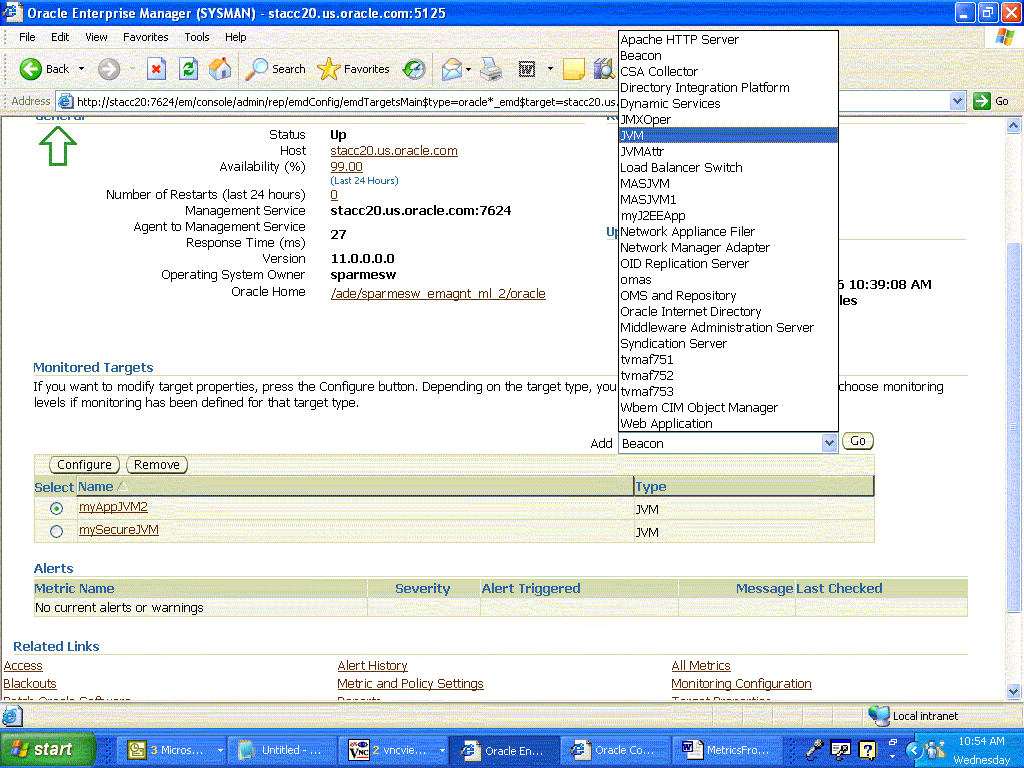1024x768 pixels.
Task: Choose Wbem CIM Object Manager option
Action: point(728,408)
